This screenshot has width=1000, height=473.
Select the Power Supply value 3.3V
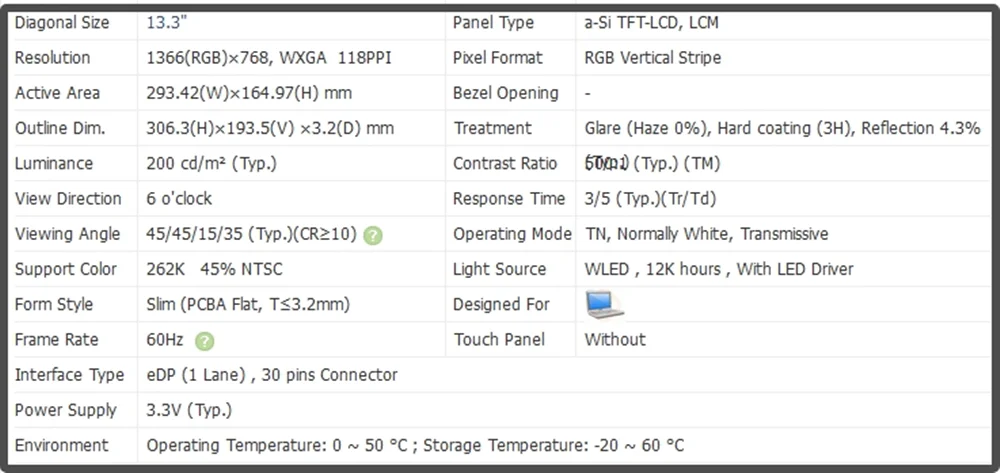click(x=189, y=410)
